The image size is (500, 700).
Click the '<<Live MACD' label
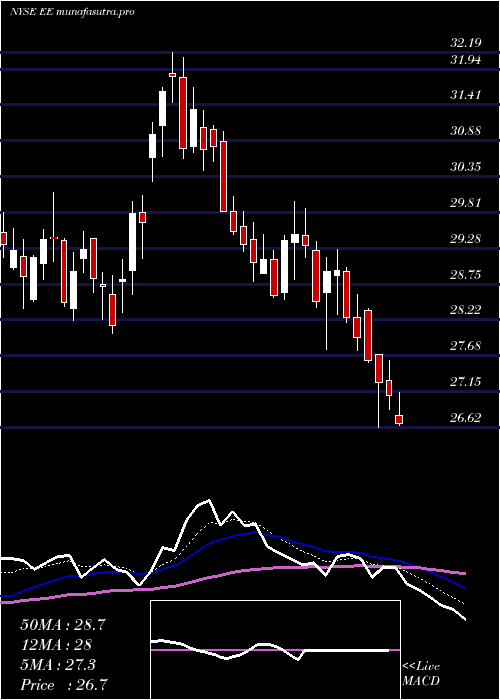[x=421, y=674]
